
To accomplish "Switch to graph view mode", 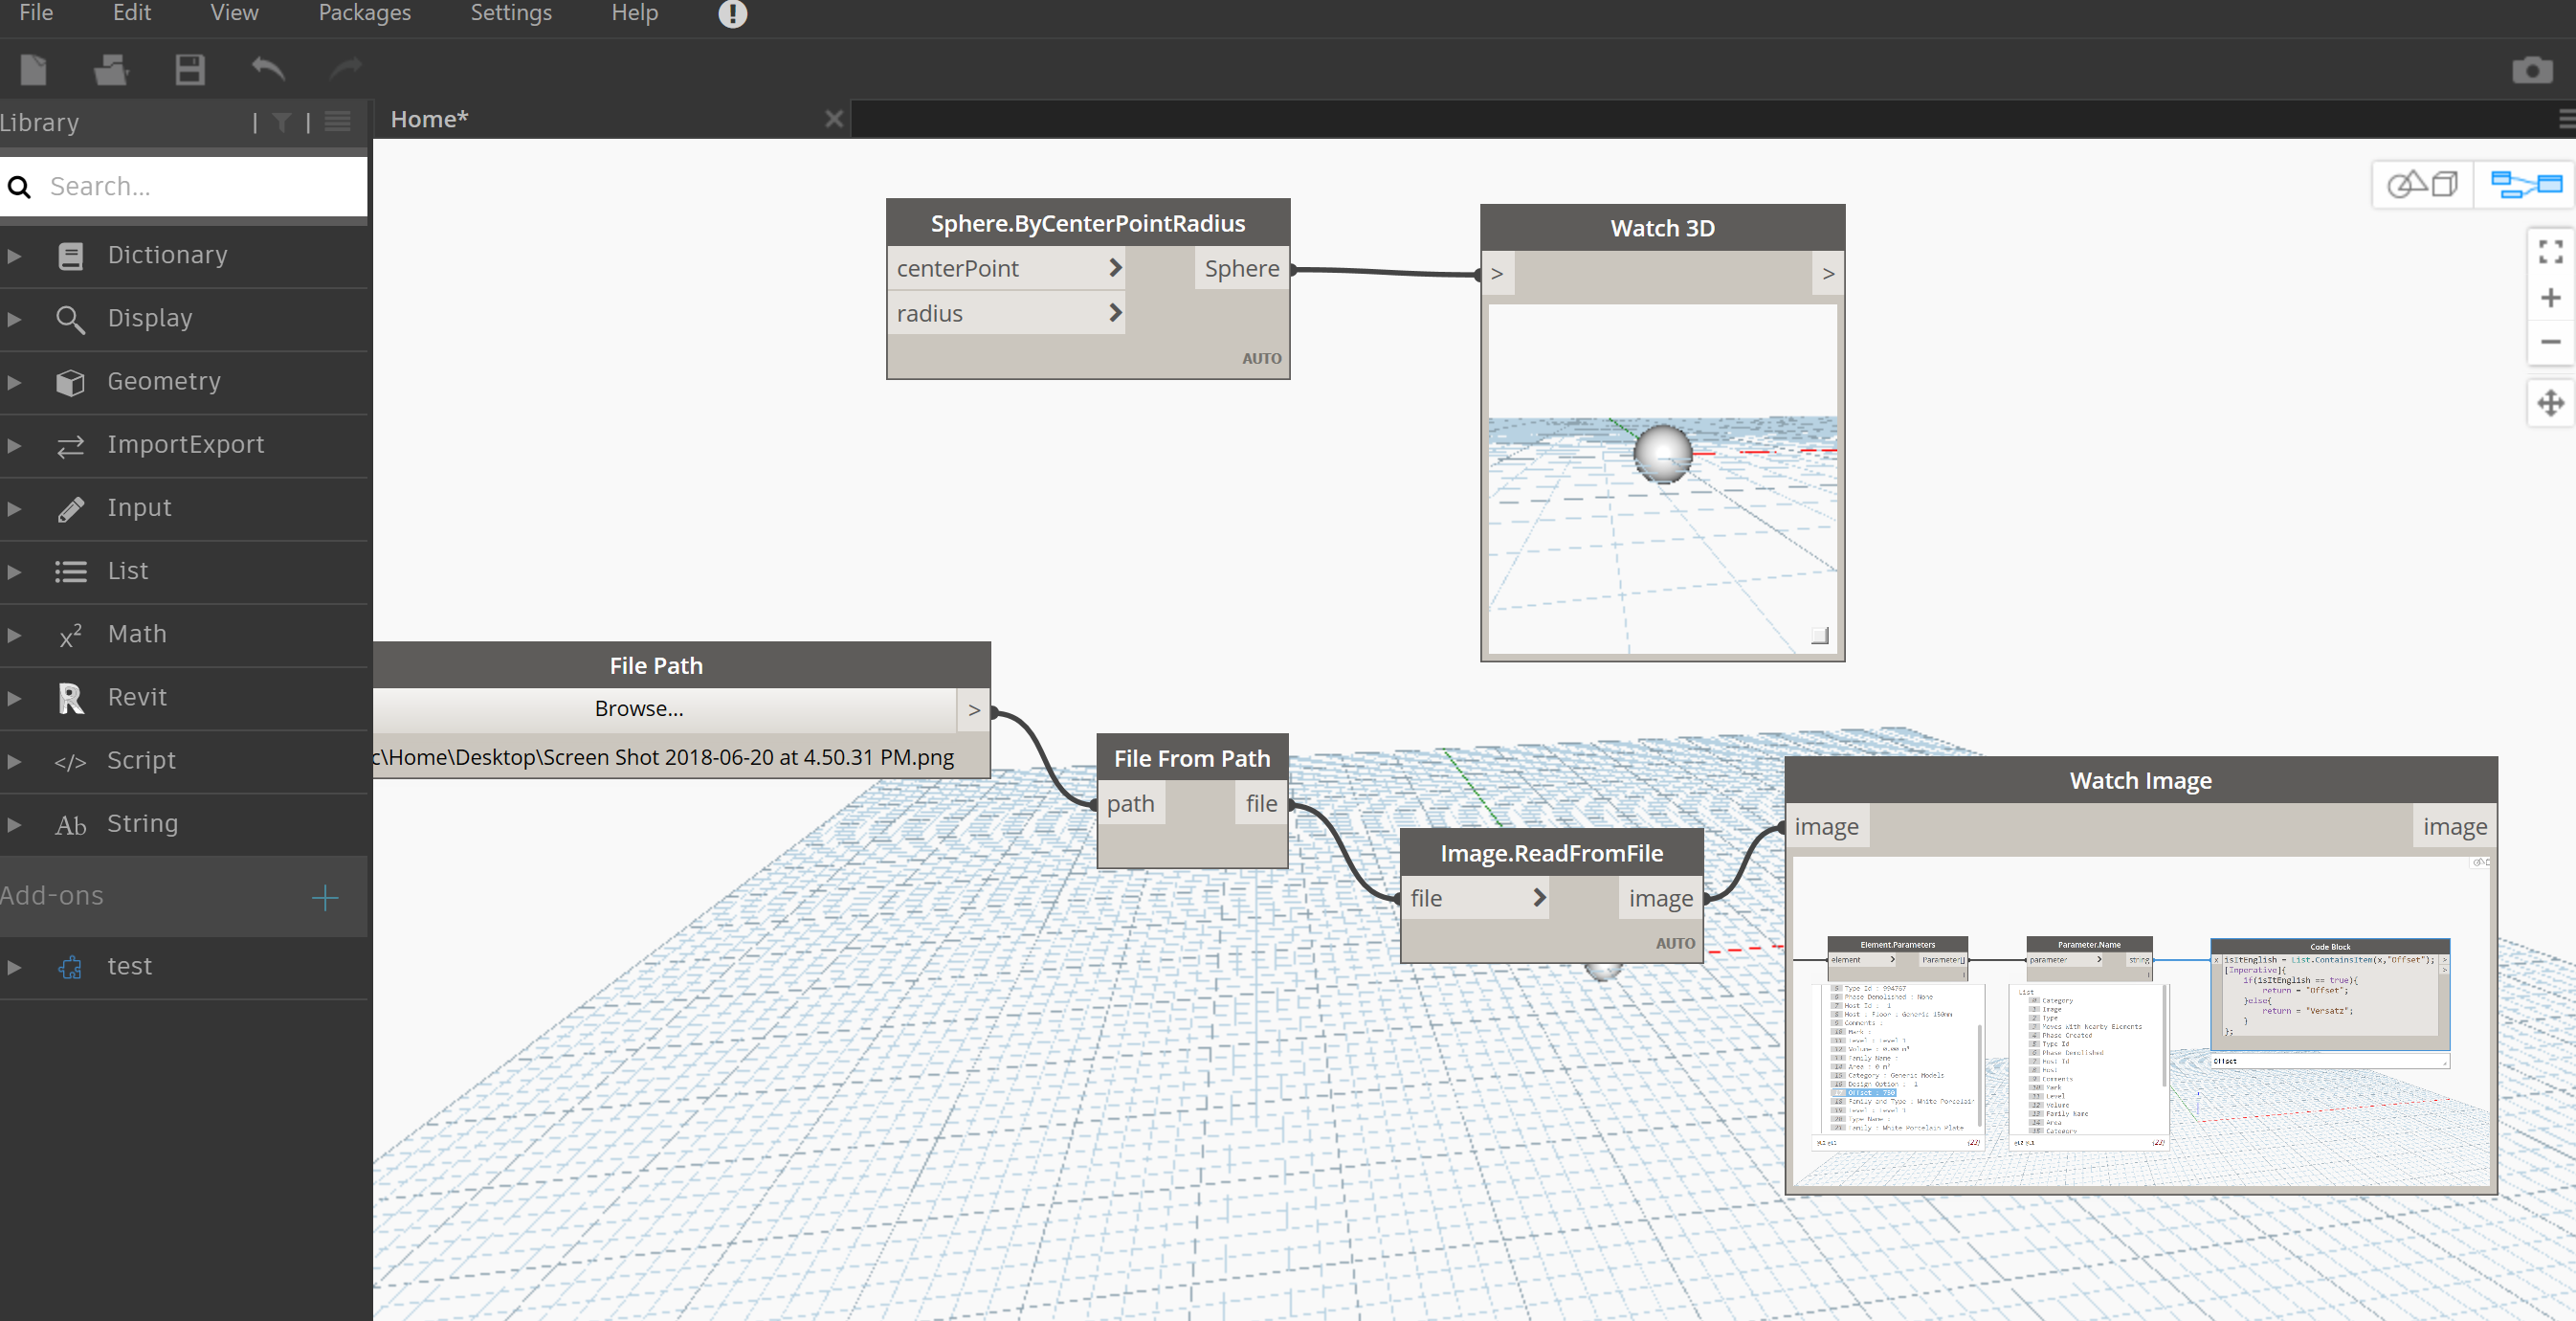I will point(2524,184).
